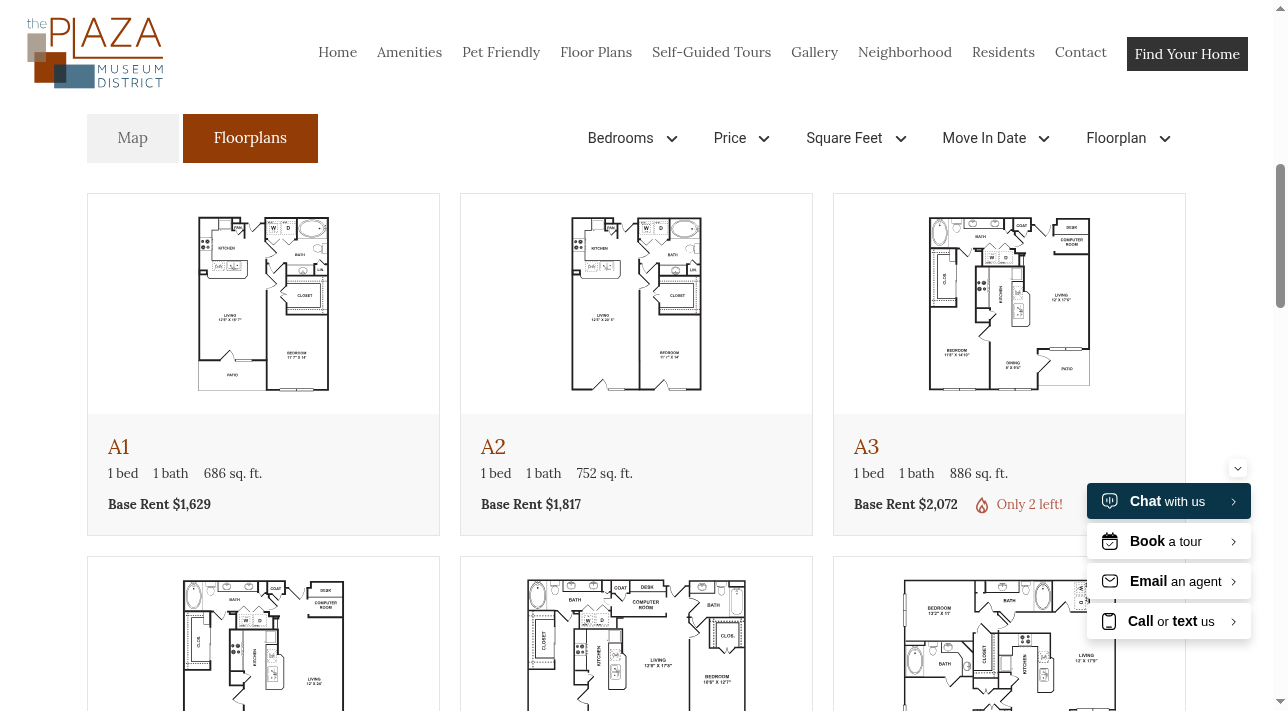The width and height of the screenshot is (1288, 711).
Task: Click the page vertical scrollbar thumb
Action: click(1280, 236)
